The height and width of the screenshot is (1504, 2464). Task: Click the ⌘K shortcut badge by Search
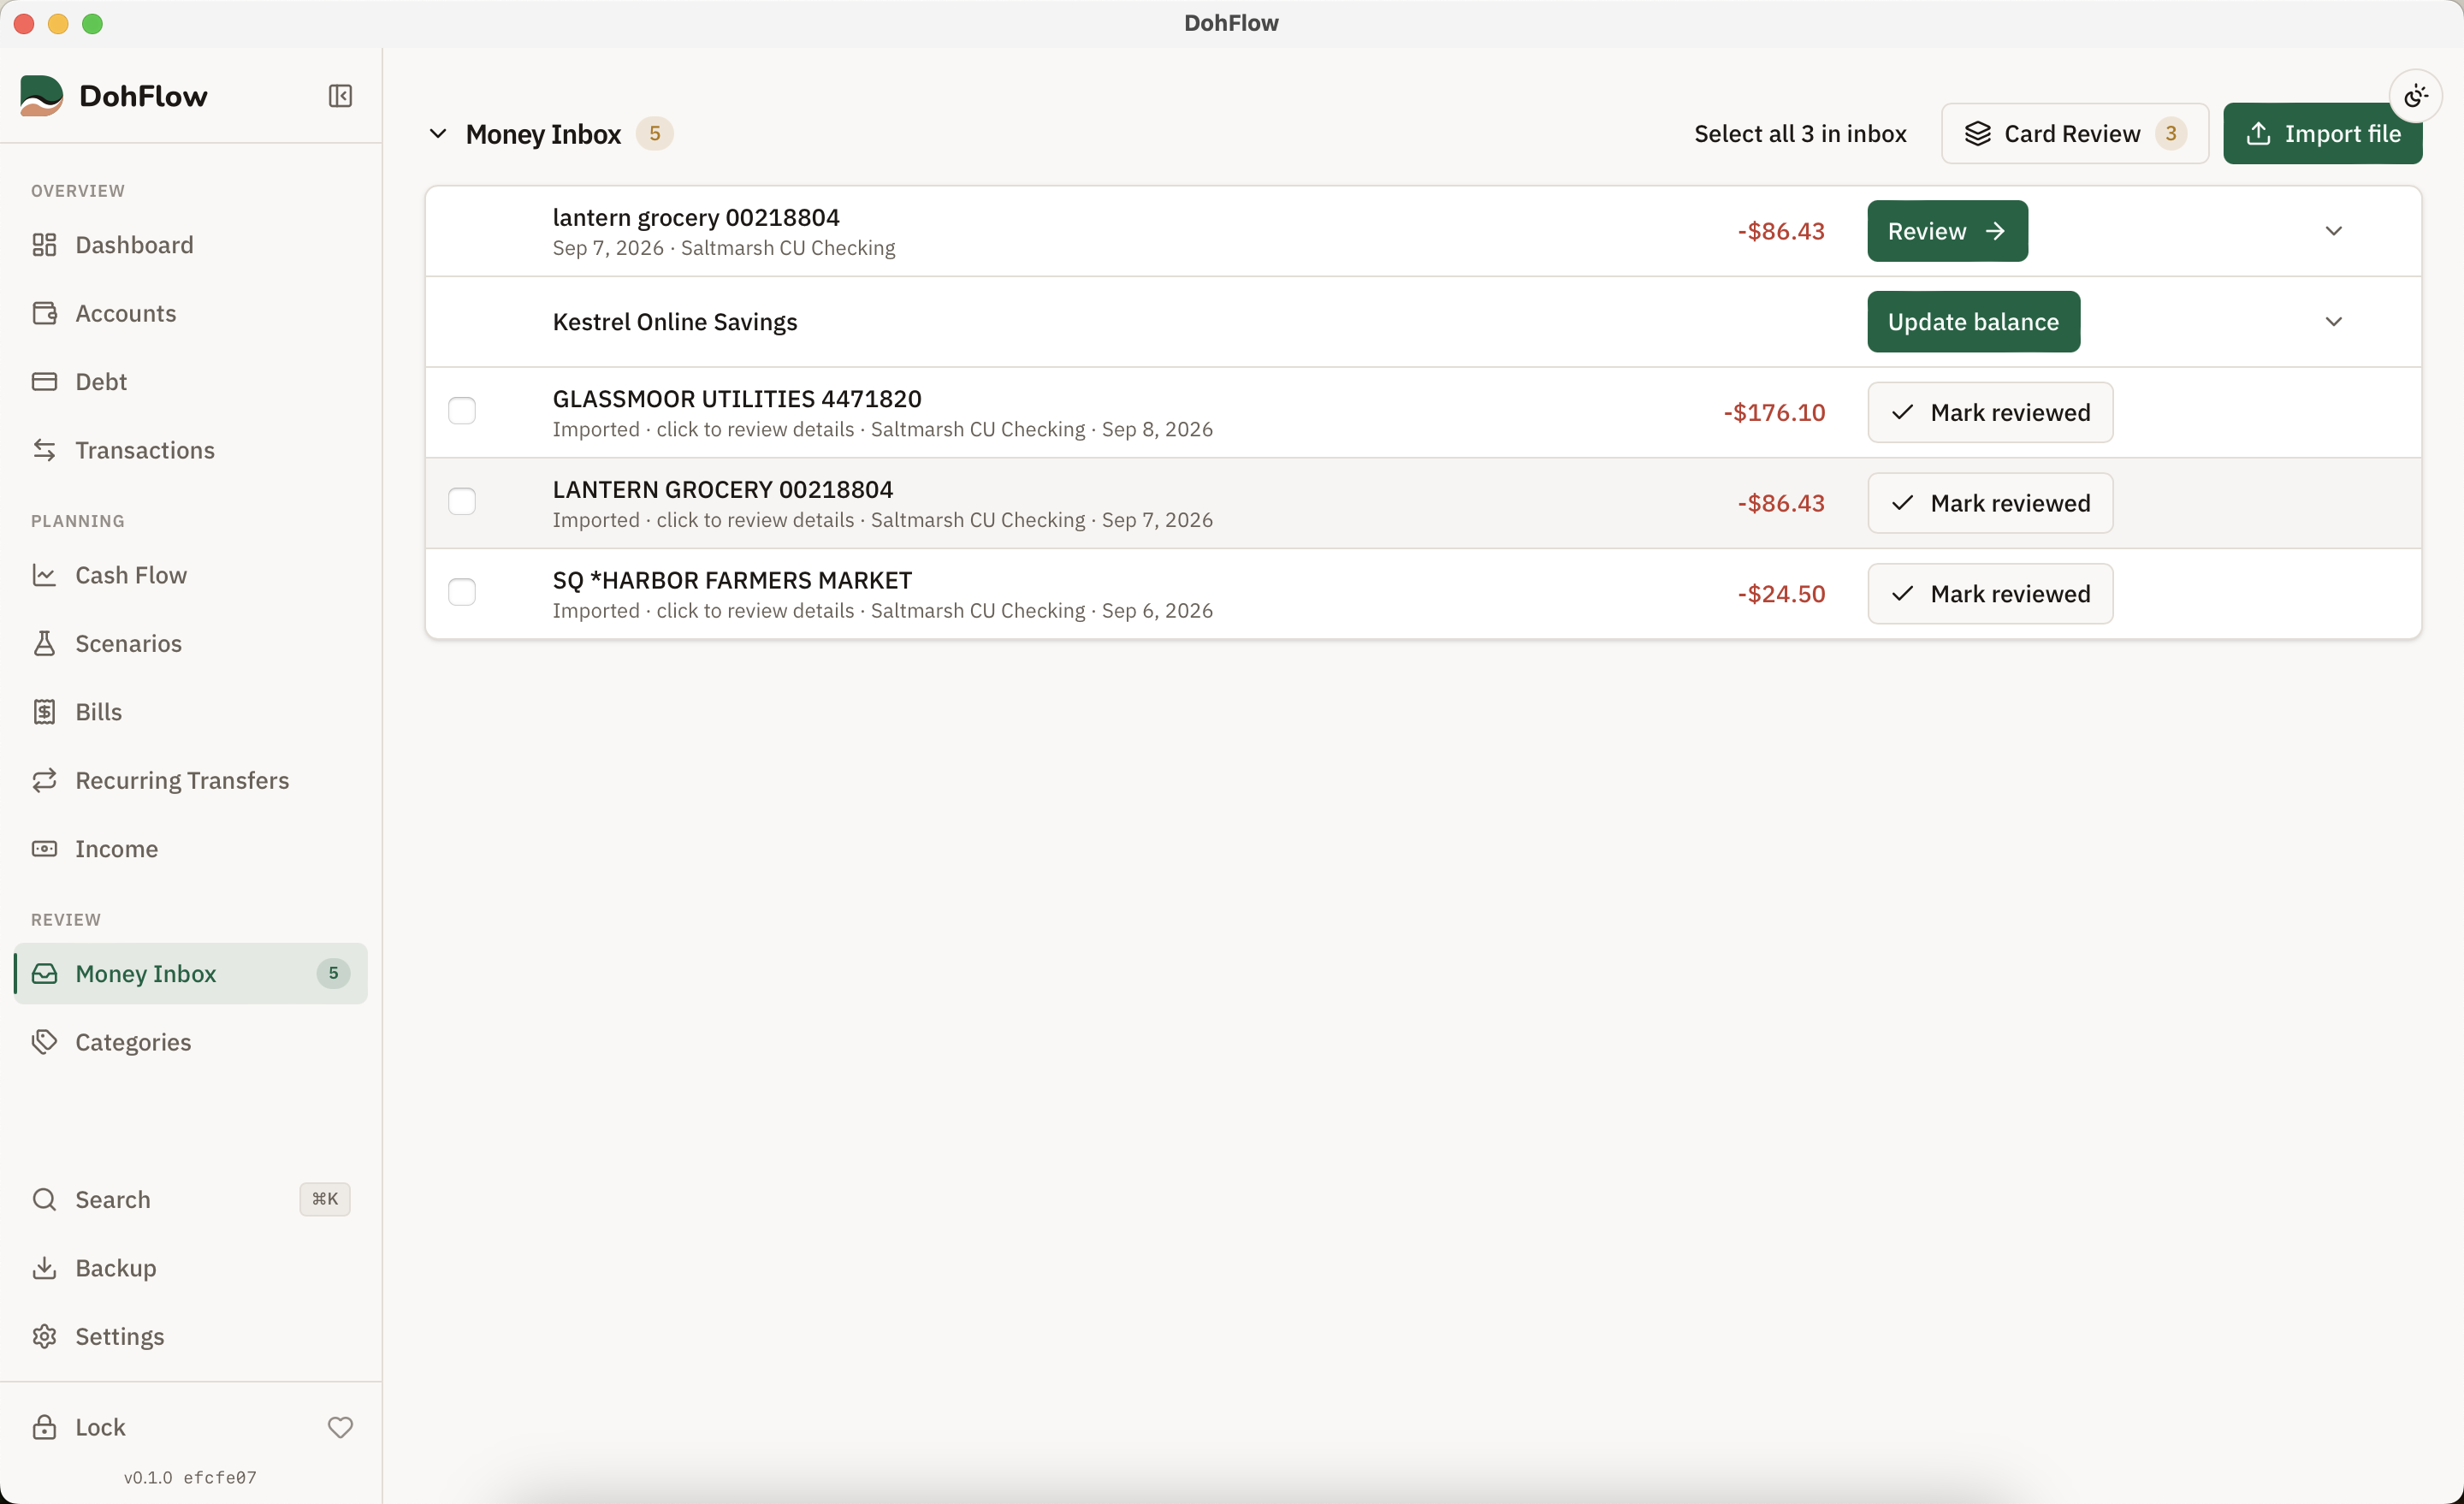click(325, 1199)
